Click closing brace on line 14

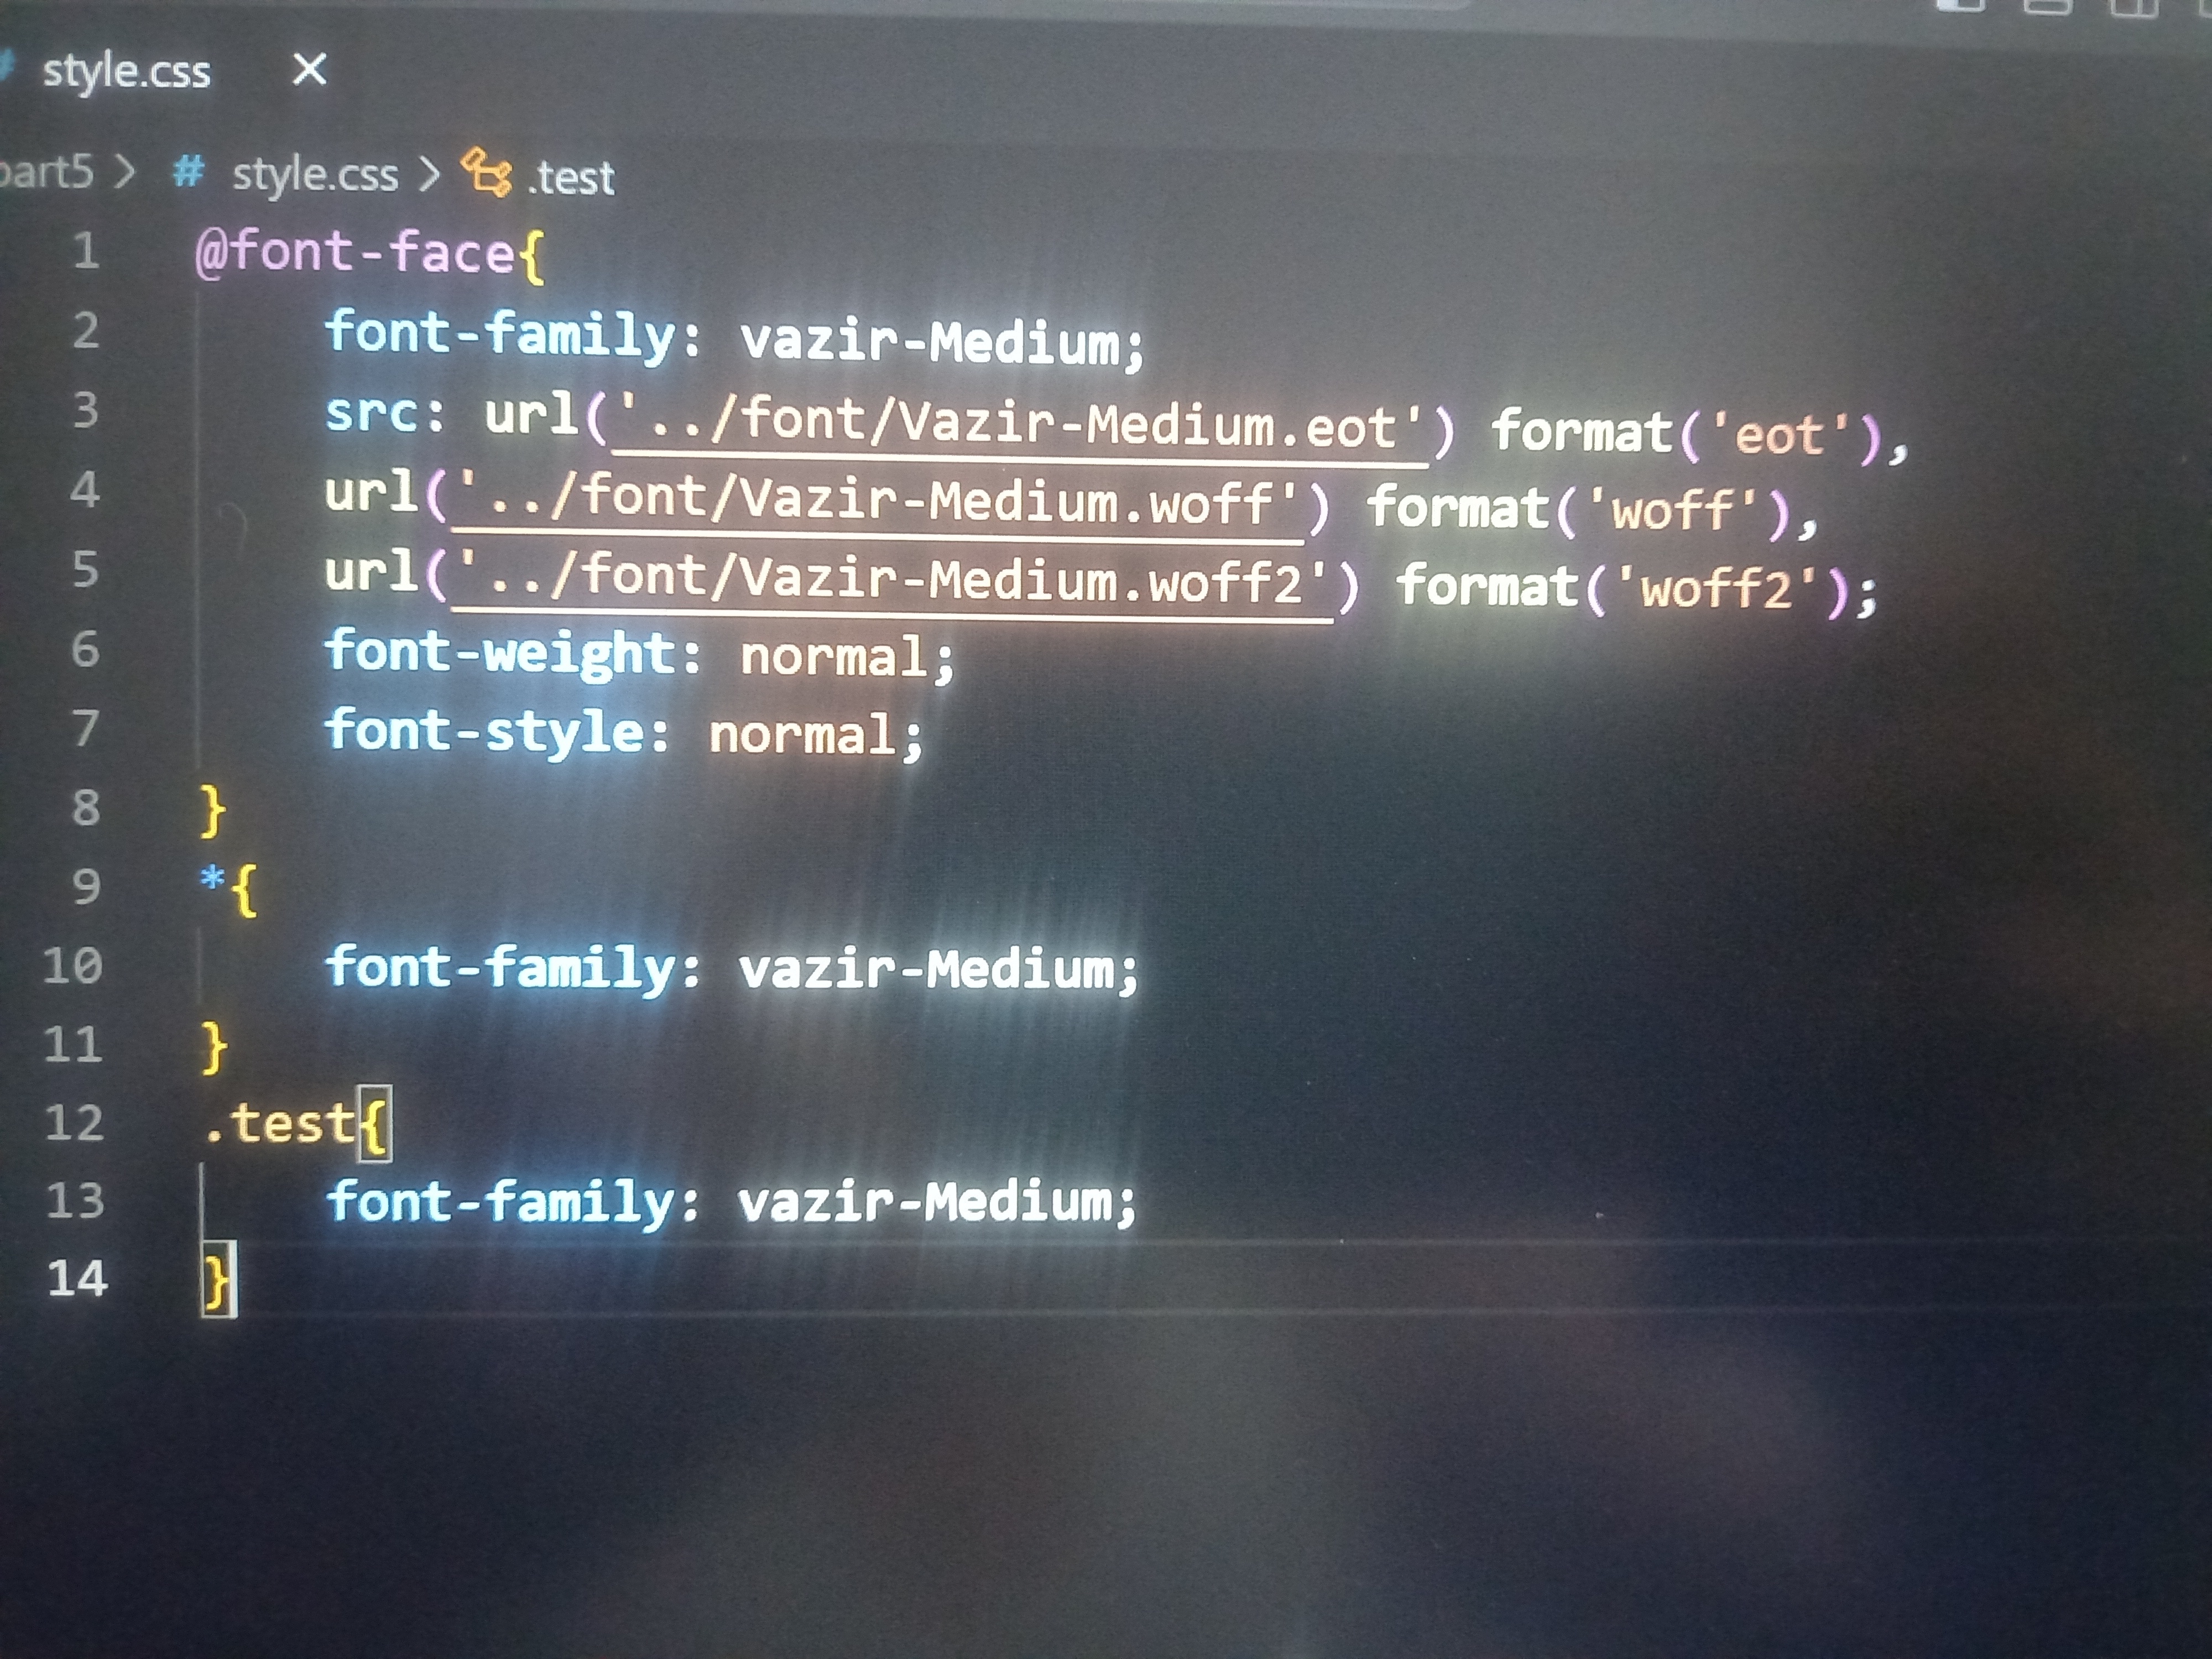[x=218, y=1281]
